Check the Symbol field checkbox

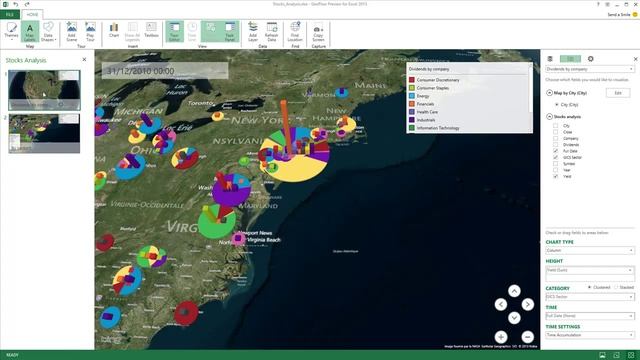pyautogui.click(x=556, y=164)
